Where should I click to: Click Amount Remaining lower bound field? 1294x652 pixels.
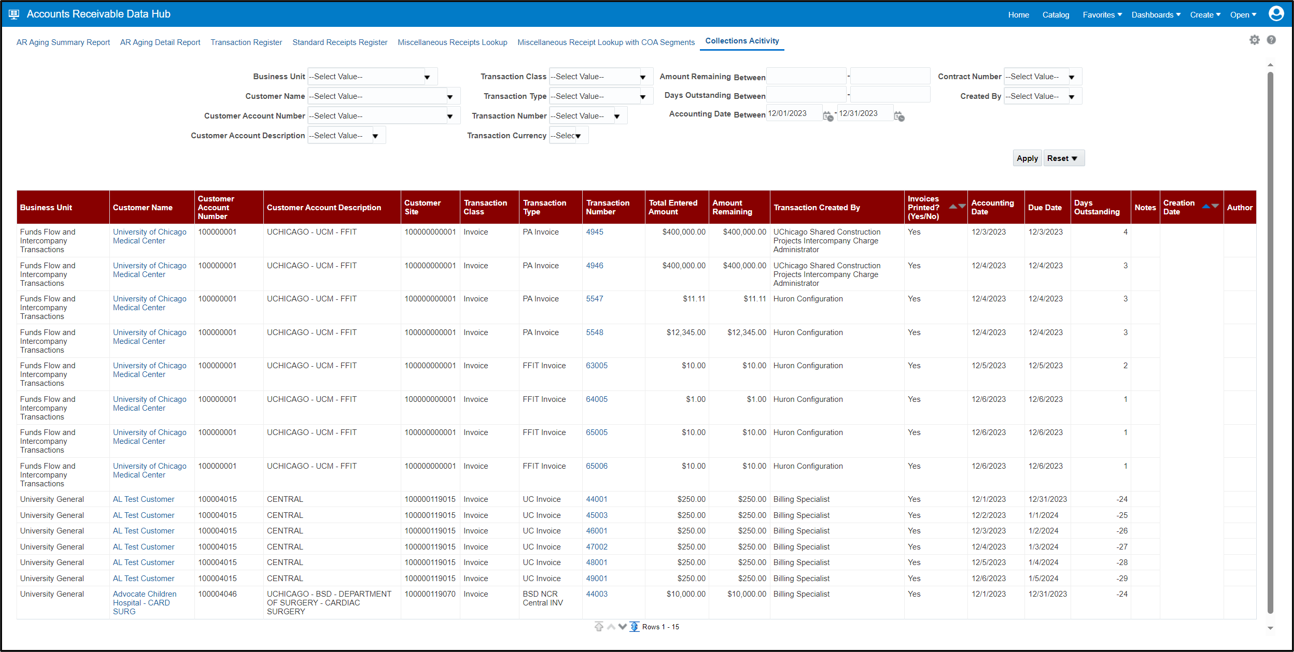[806, 77]
